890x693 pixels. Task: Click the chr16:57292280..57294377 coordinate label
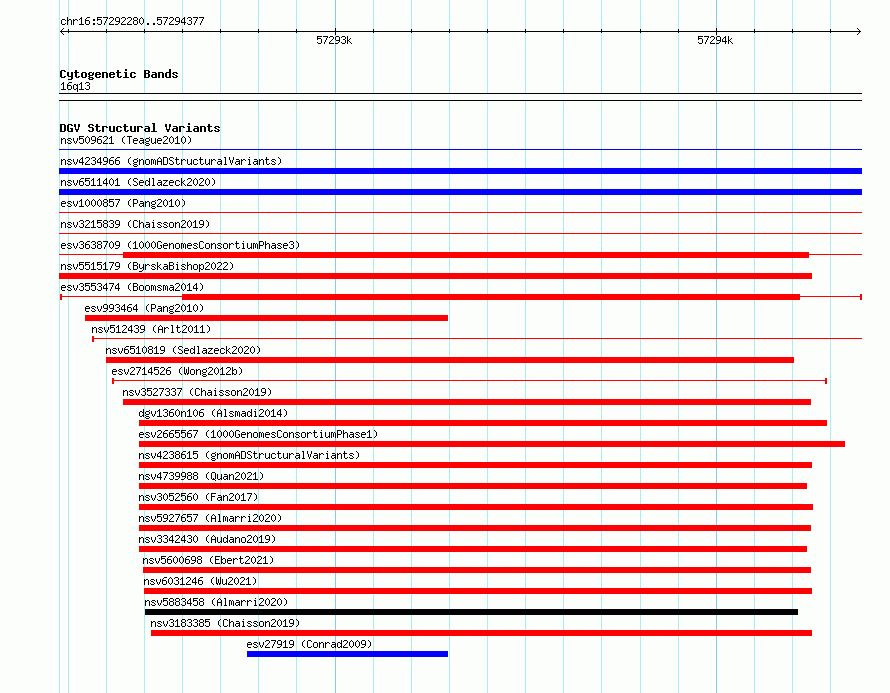tap(132, 21)
